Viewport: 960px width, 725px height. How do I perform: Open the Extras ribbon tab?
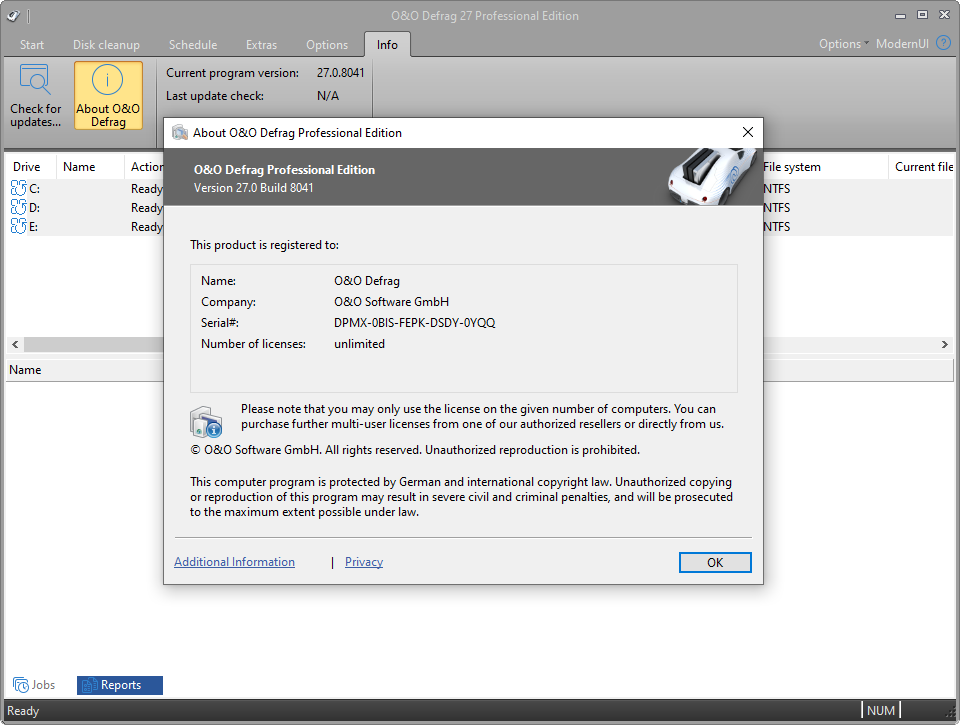261,45
